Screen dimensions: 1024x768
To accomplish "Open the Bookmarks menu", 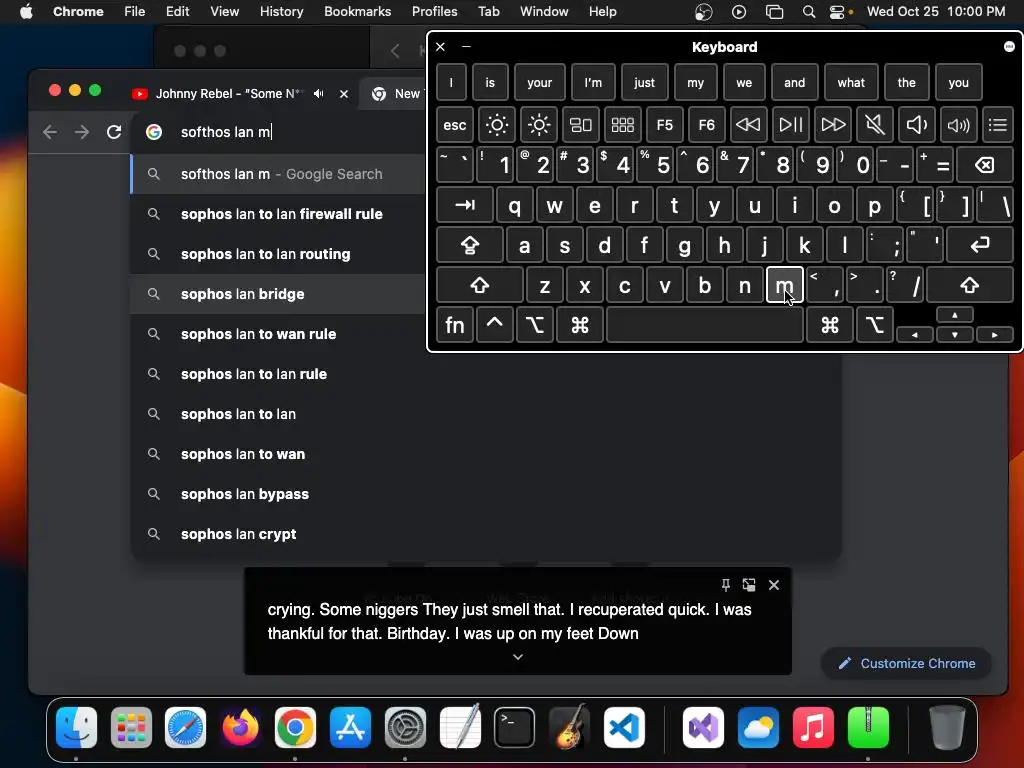I will pyautogui.click(x=357, y=11).
